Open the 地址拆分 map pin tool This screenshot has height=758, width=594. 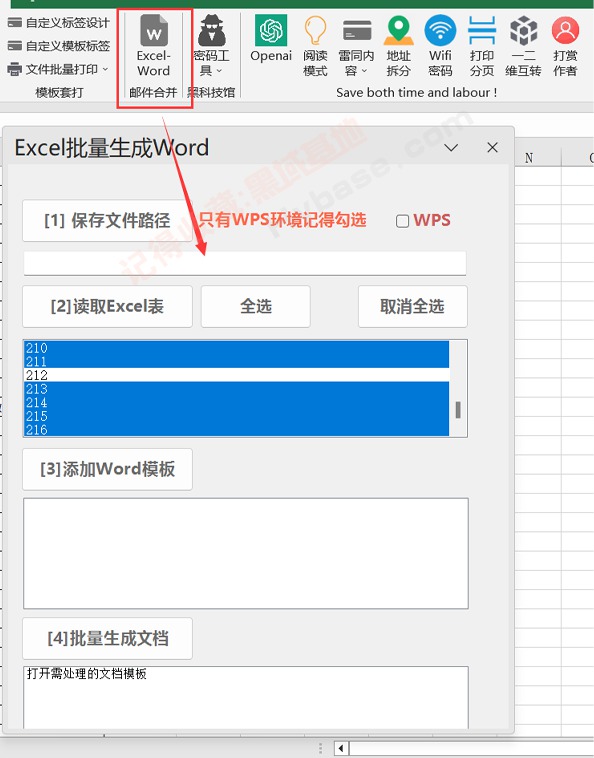[x=398, y=46]
